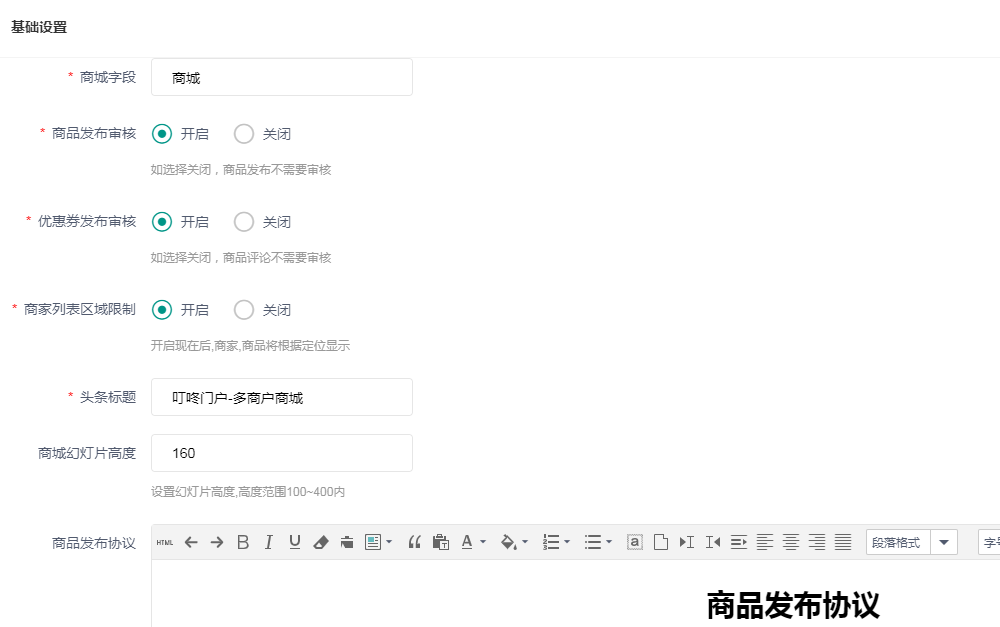Click the 商家列表区域限制 field label
Viewport: 1000px width, 627px height.
coord(80,309)
